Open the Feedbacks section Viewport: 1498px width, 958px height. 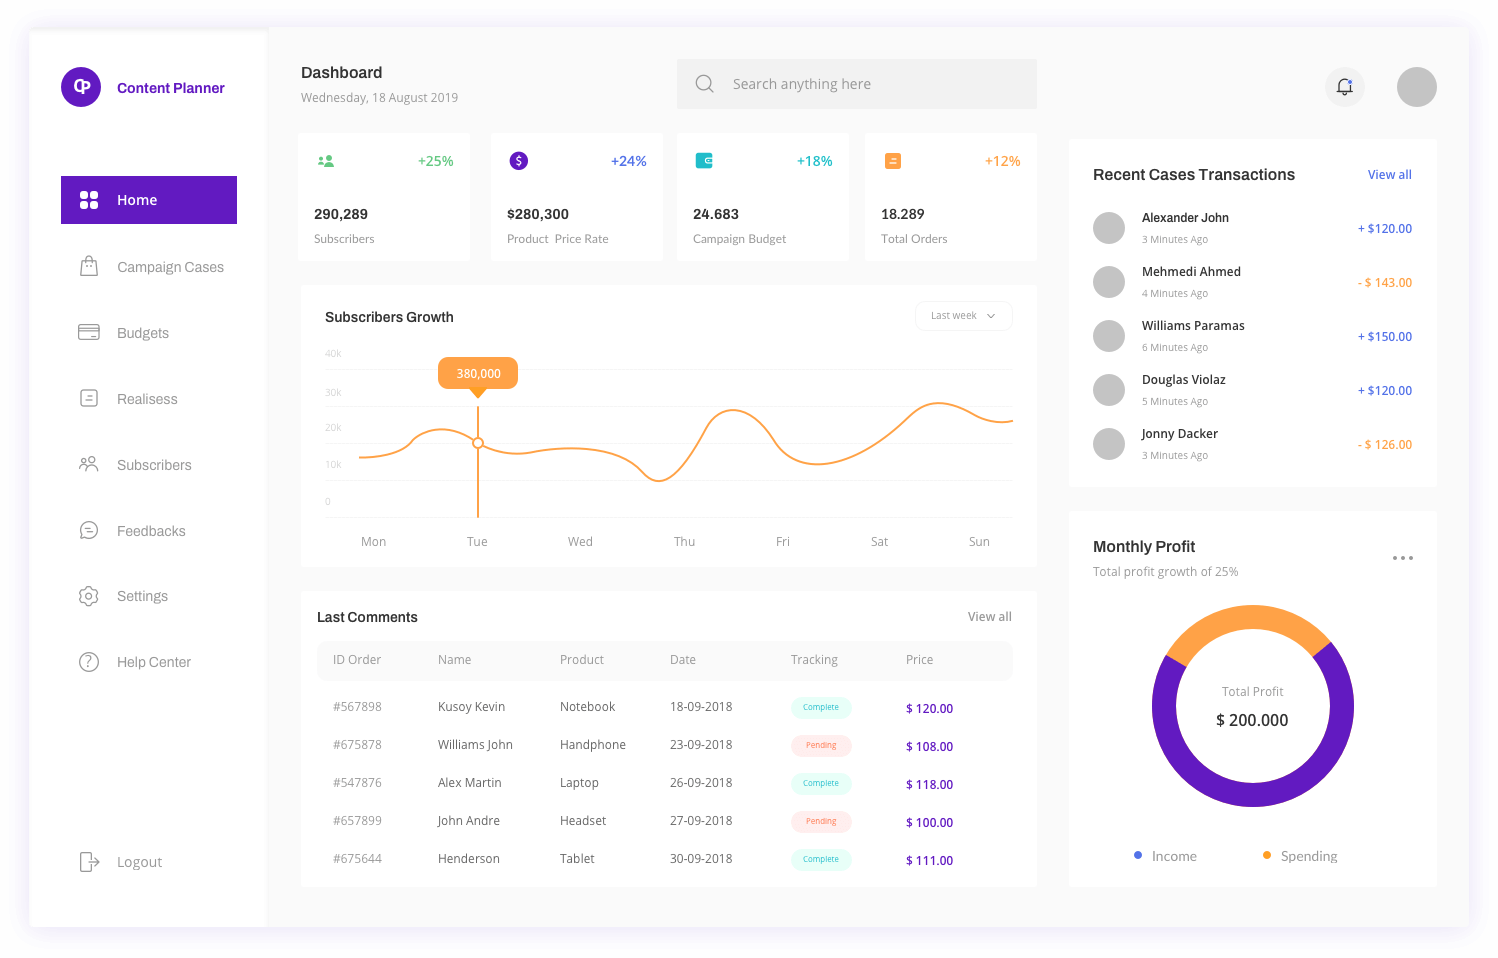pos(151,531)
